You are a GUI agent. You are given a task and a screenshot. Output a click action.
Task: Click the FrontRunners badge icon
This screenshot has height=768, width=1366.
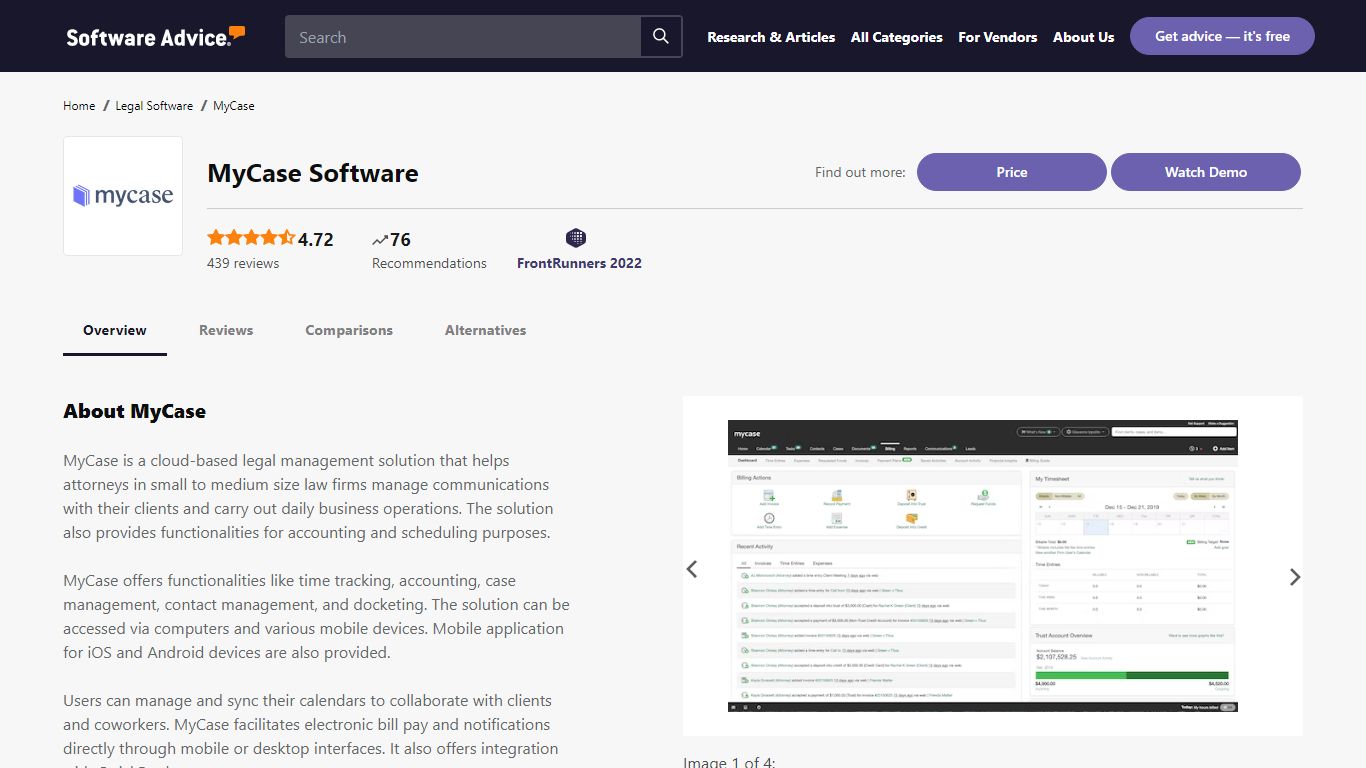coord(576,238)
